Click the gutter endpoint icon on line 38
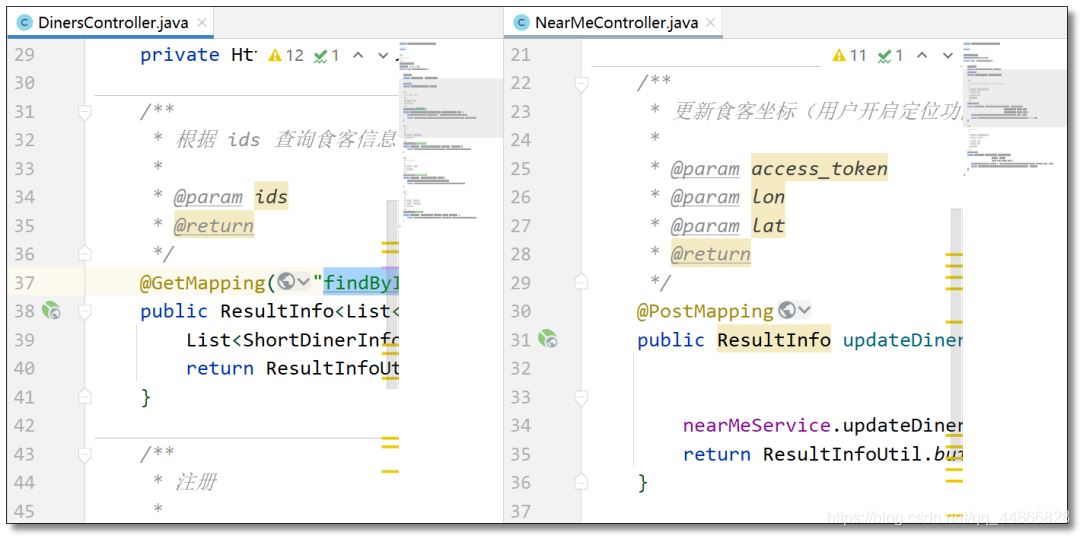The width and height of the screenshot is (1080, 536). click(52, 311)
